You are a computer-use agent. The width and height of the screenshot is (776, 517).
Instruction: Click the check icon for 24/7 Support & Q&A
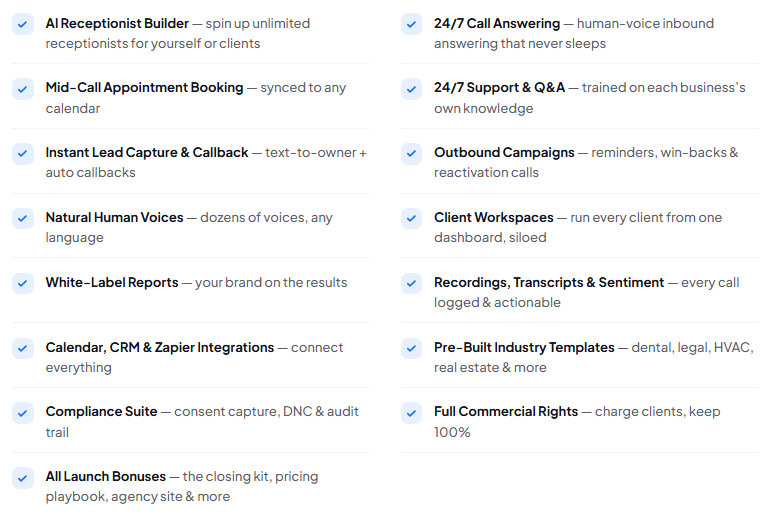click(x=411, y=89)
